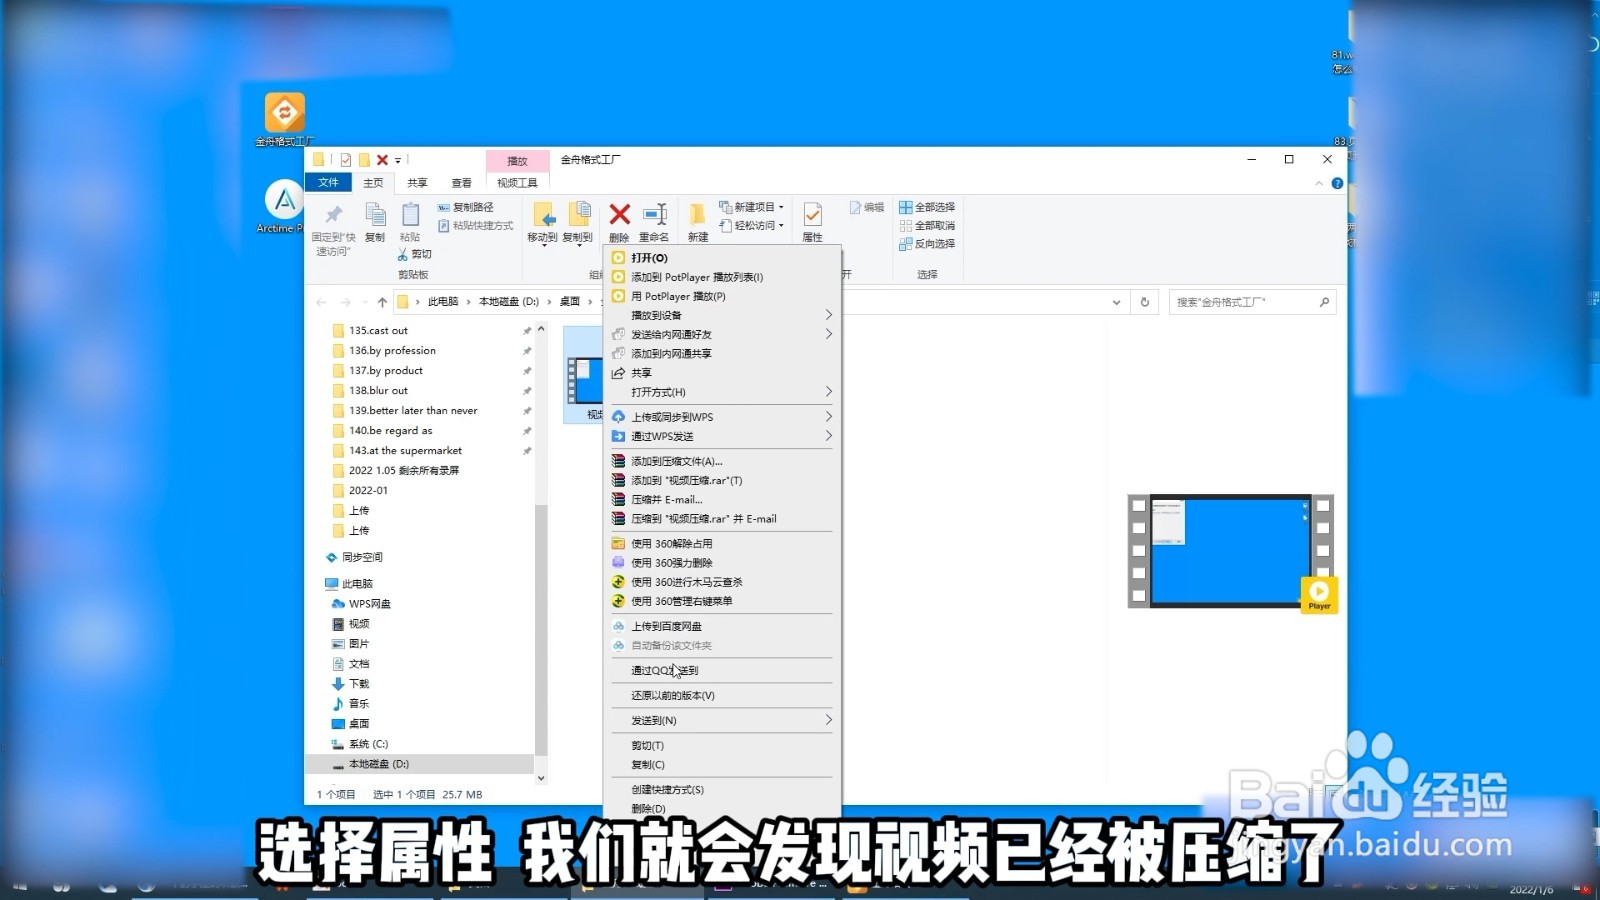Click the help question mark icon
The width and height of the screenshot is (1600, 900).
click(x=1337, y=183)
